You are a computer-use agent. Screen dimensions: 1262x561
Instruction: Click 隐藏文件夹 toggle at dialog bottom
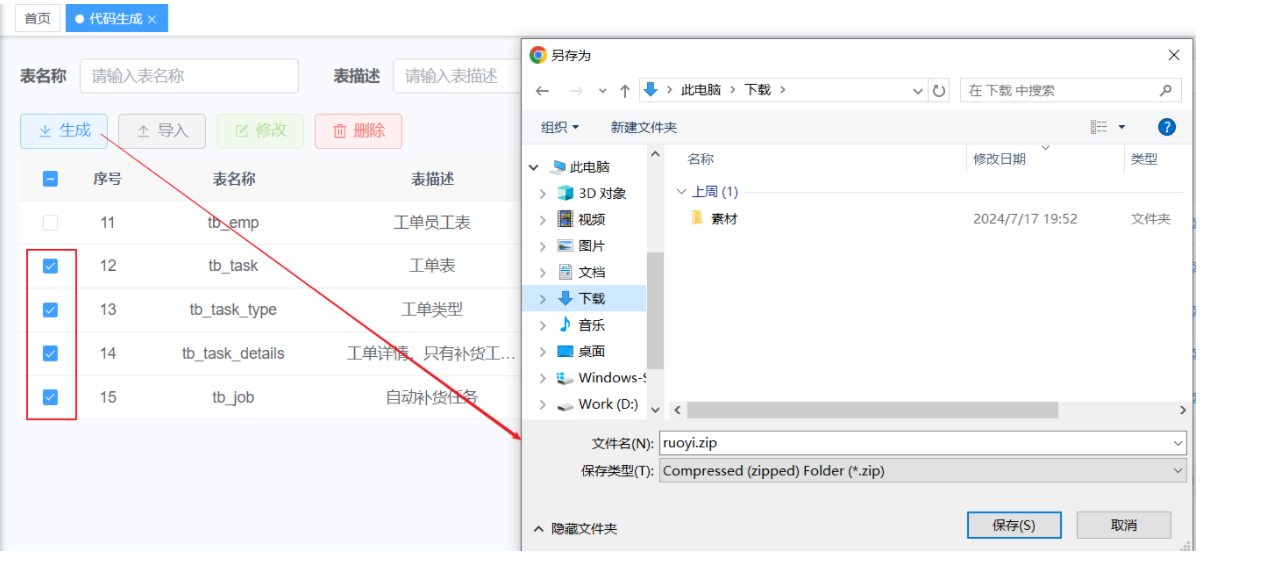575,529
